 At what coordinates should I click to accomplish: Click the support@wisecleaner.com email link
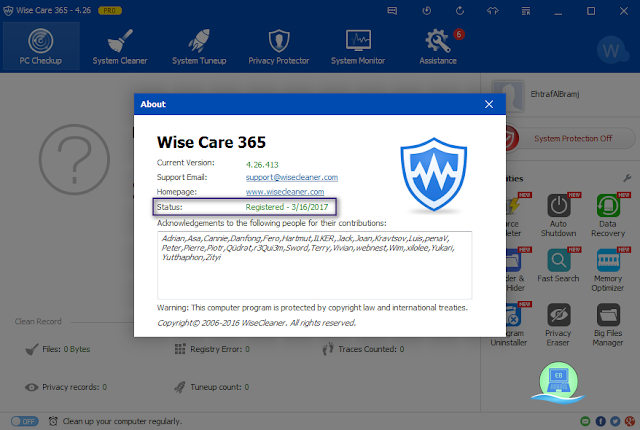[x=292, y=177]
